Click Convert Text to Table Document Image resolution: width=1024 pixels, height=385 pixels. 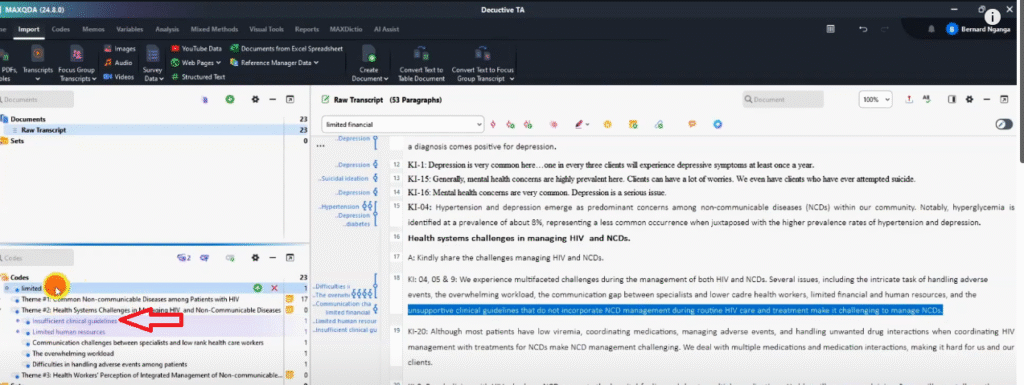coord(421,63)
